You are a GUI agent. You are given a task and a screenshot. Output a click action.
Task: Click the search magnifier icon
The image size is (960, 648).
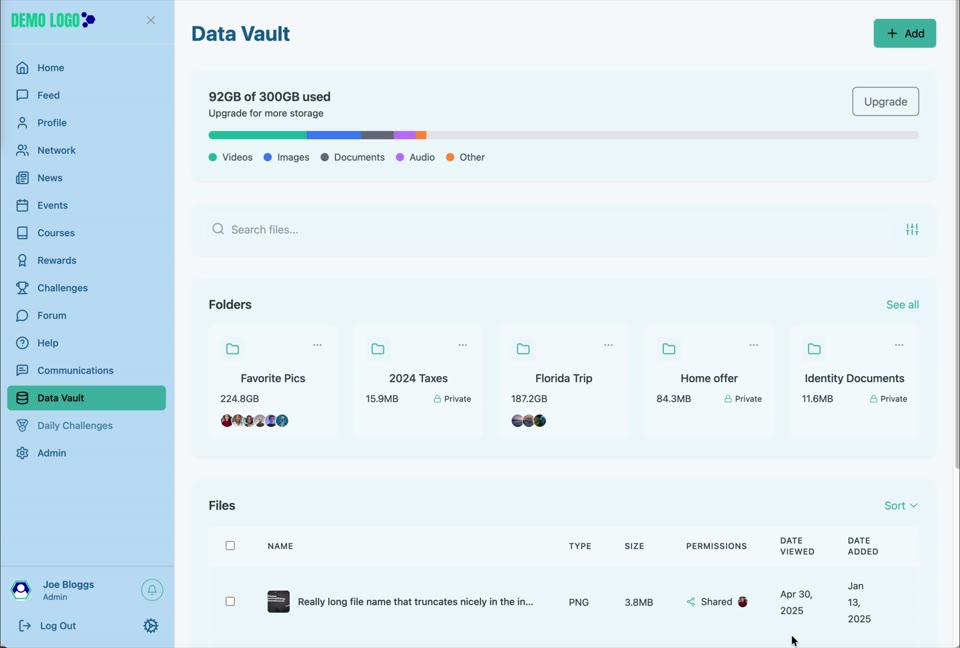(x=218, y=229)
